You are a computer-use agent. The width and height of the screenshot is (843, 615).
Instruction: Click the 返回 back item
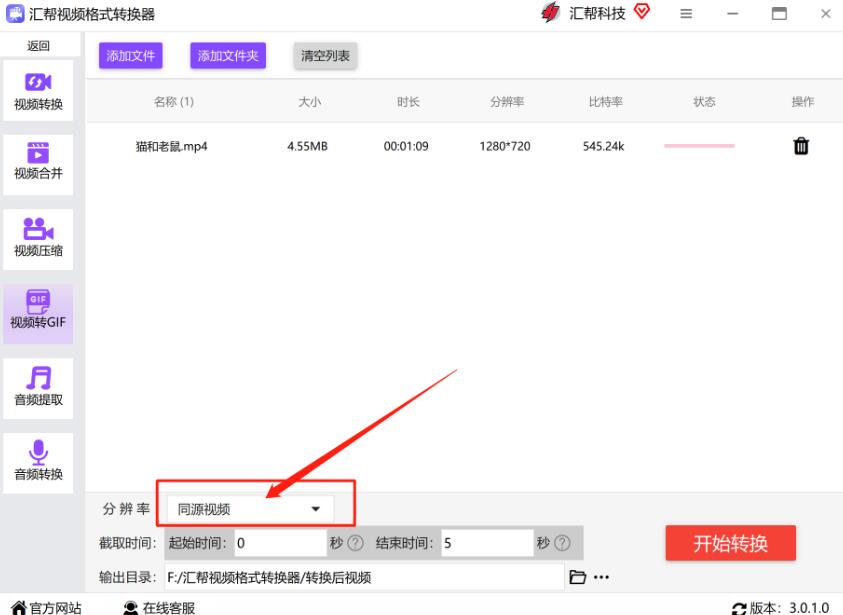point(38,46)
